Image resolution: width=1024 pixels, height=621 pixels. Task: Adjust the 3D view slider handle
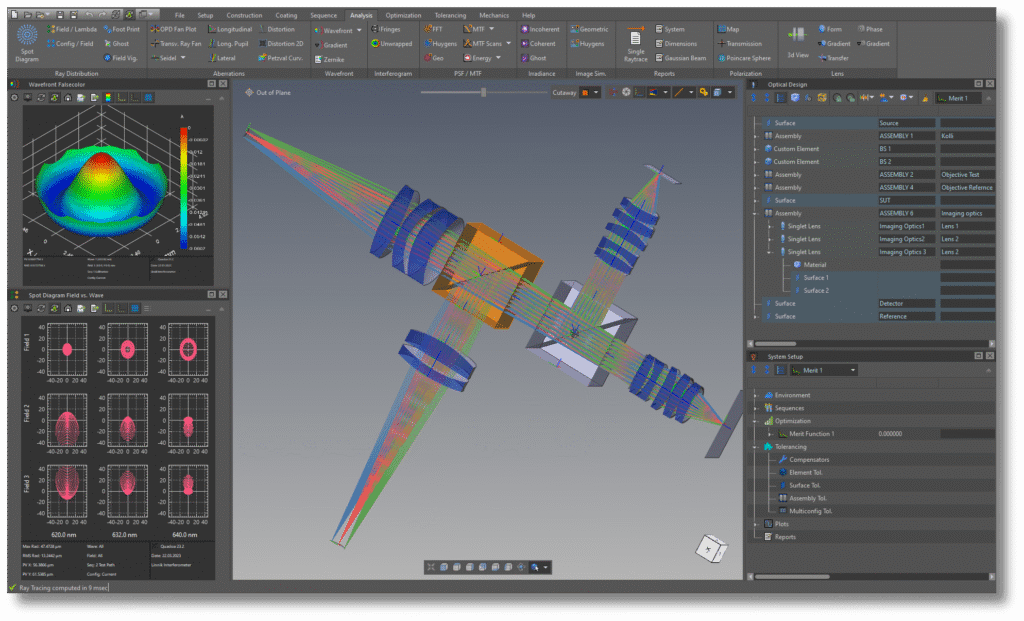(484, 92)
